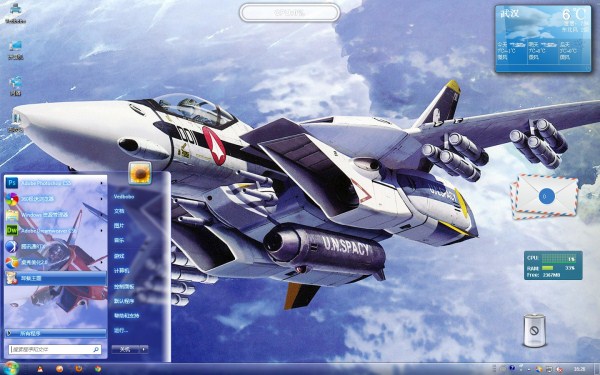This screenshot has height=375, width=600.
Task: Open Chrome from the taskbar
Action: point(98,369)
